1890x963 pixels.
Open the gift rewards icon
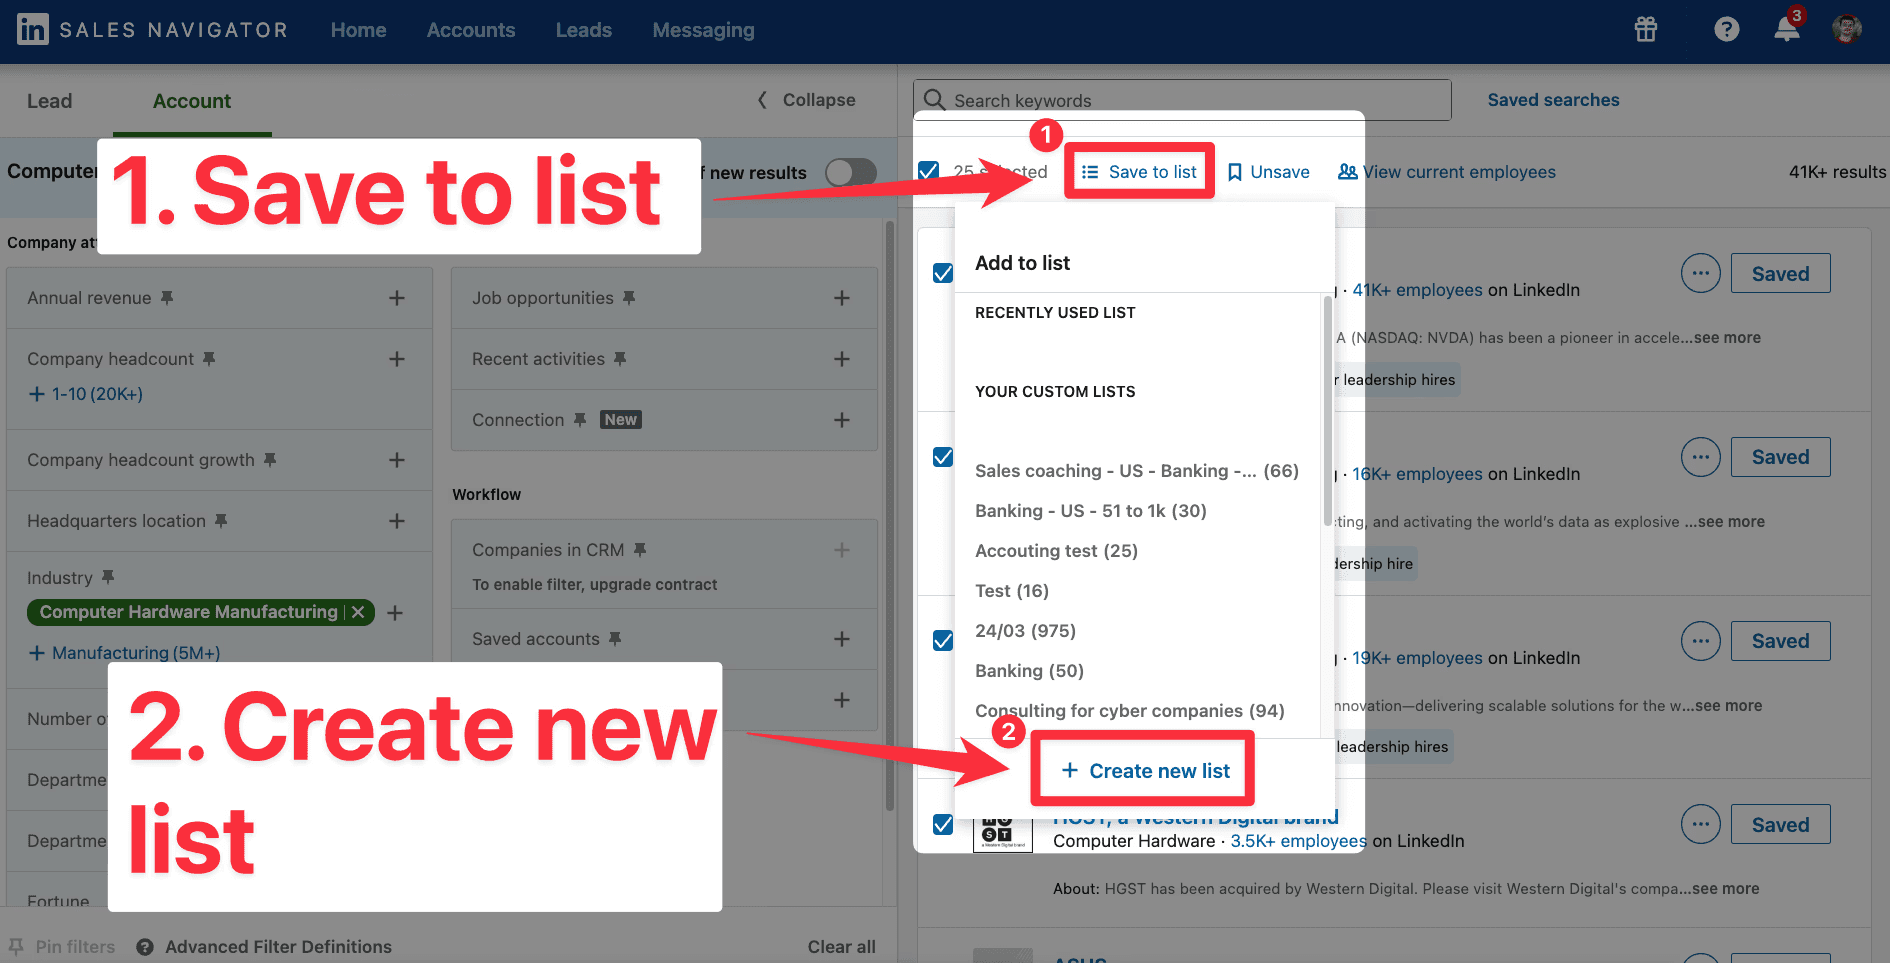tap(1646, 29)
